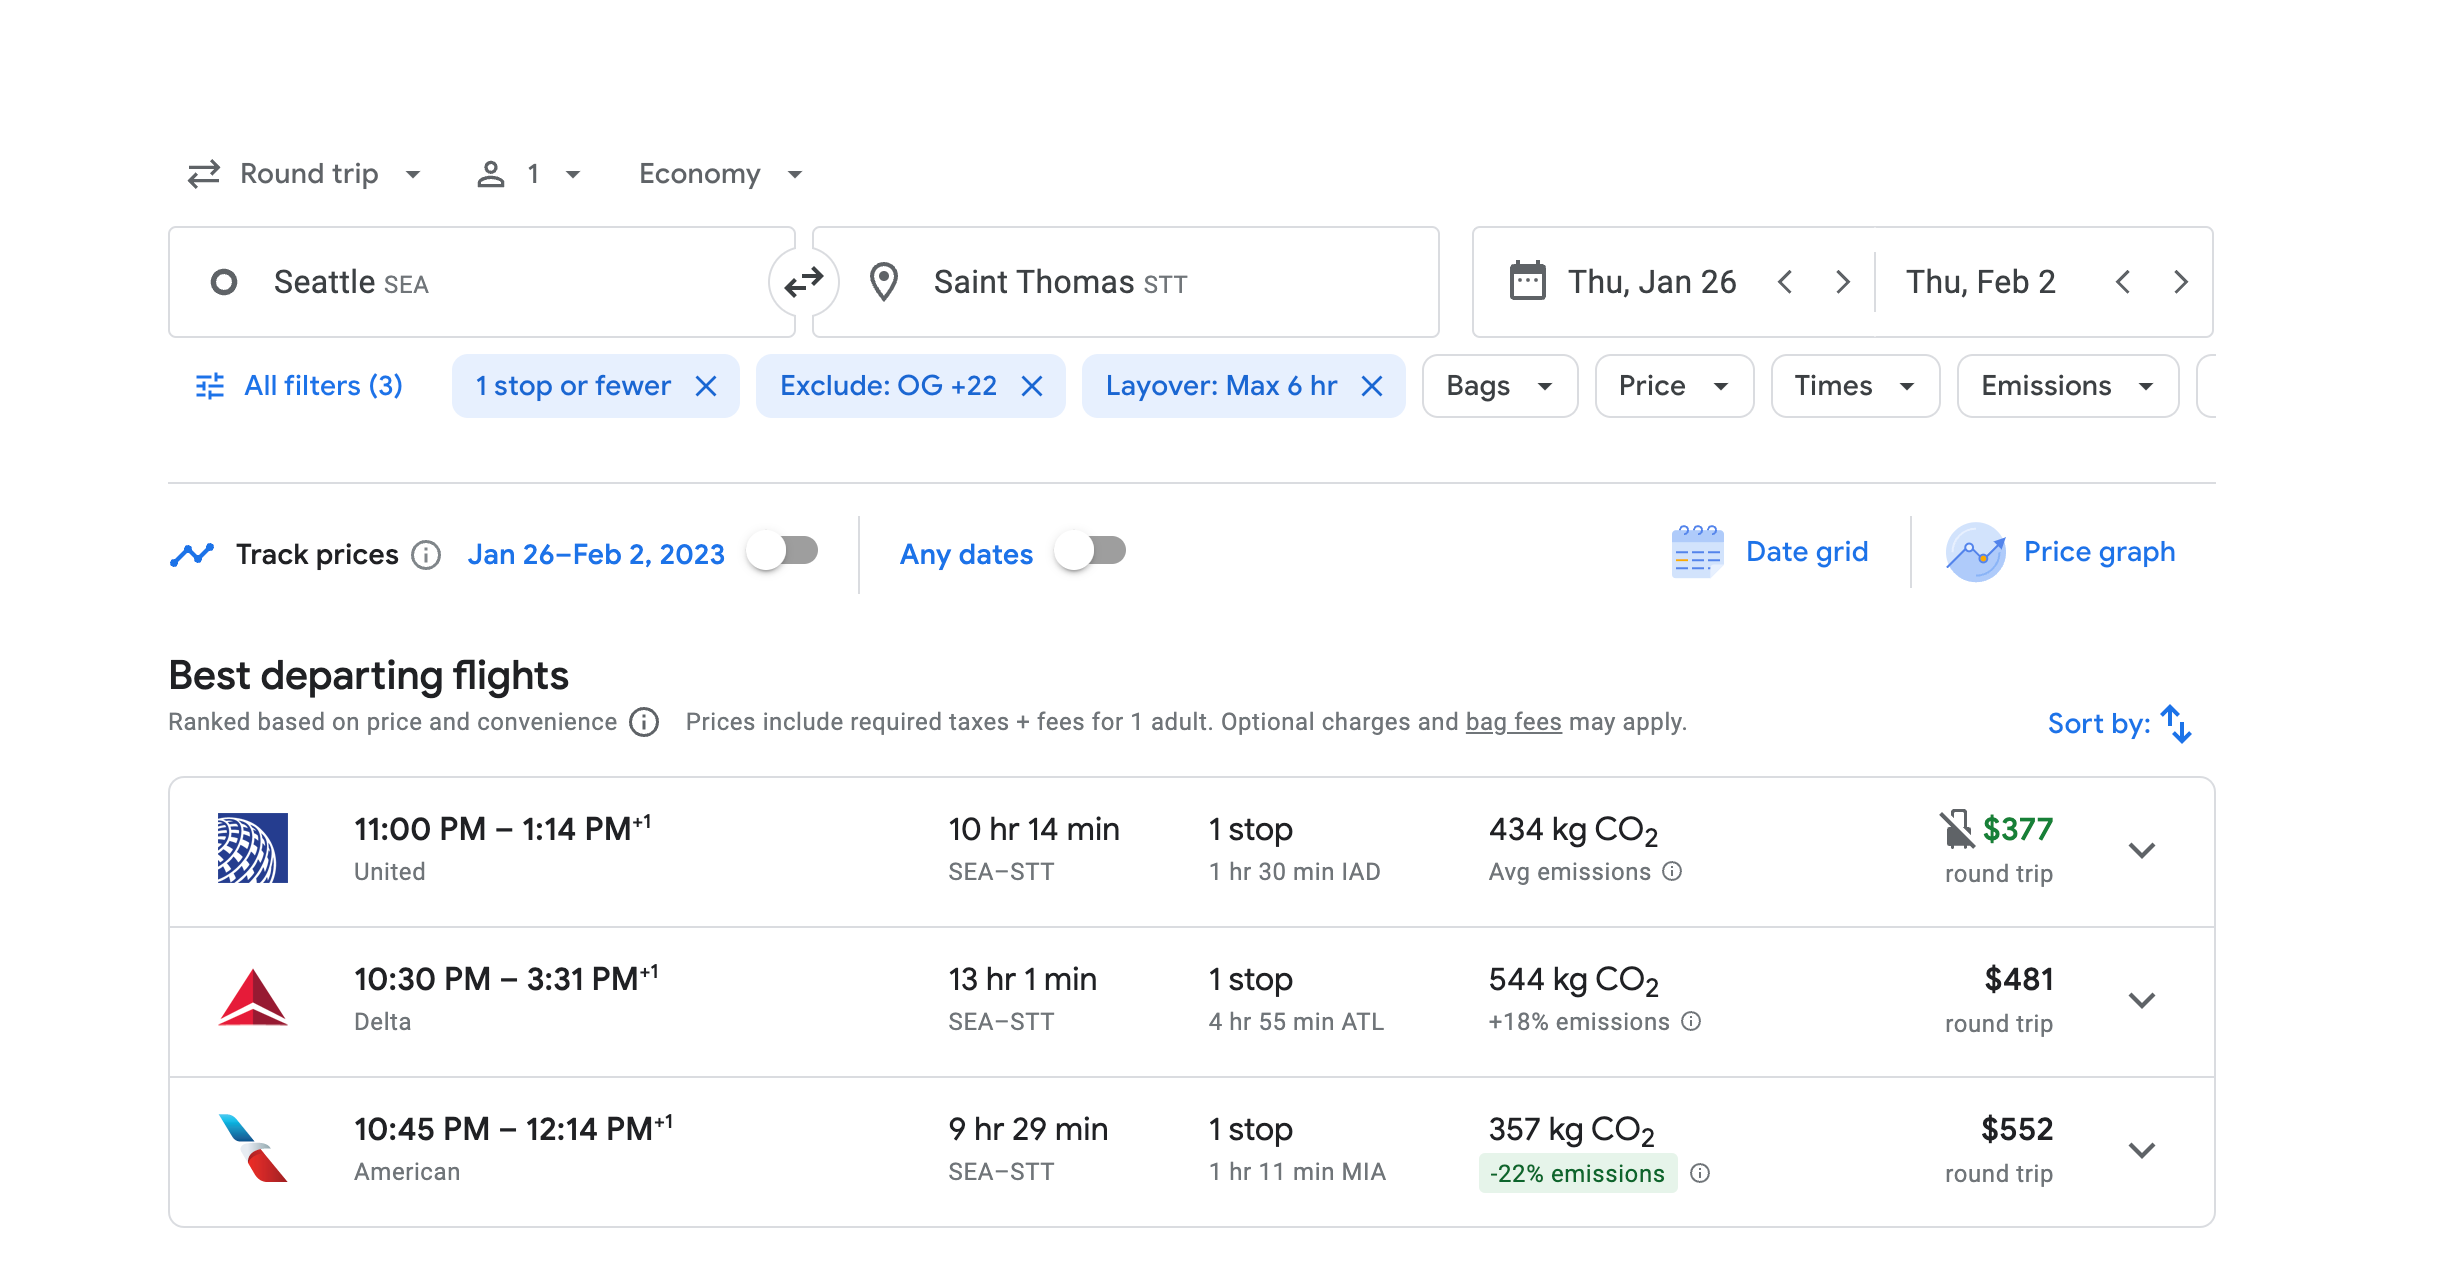
Task: Follow the bag fees link
Action: click(1513, 722)
